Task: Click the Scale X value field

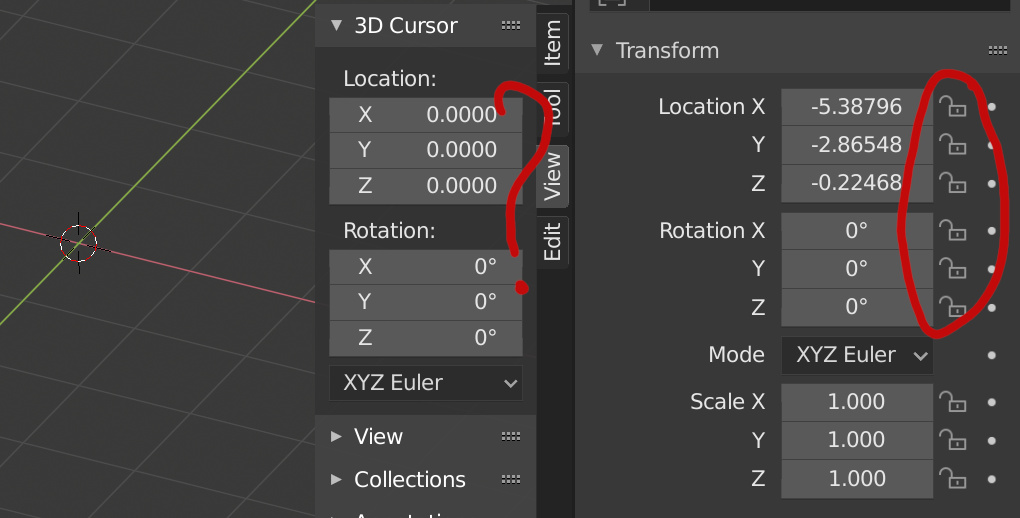Action: click(857, 402)
